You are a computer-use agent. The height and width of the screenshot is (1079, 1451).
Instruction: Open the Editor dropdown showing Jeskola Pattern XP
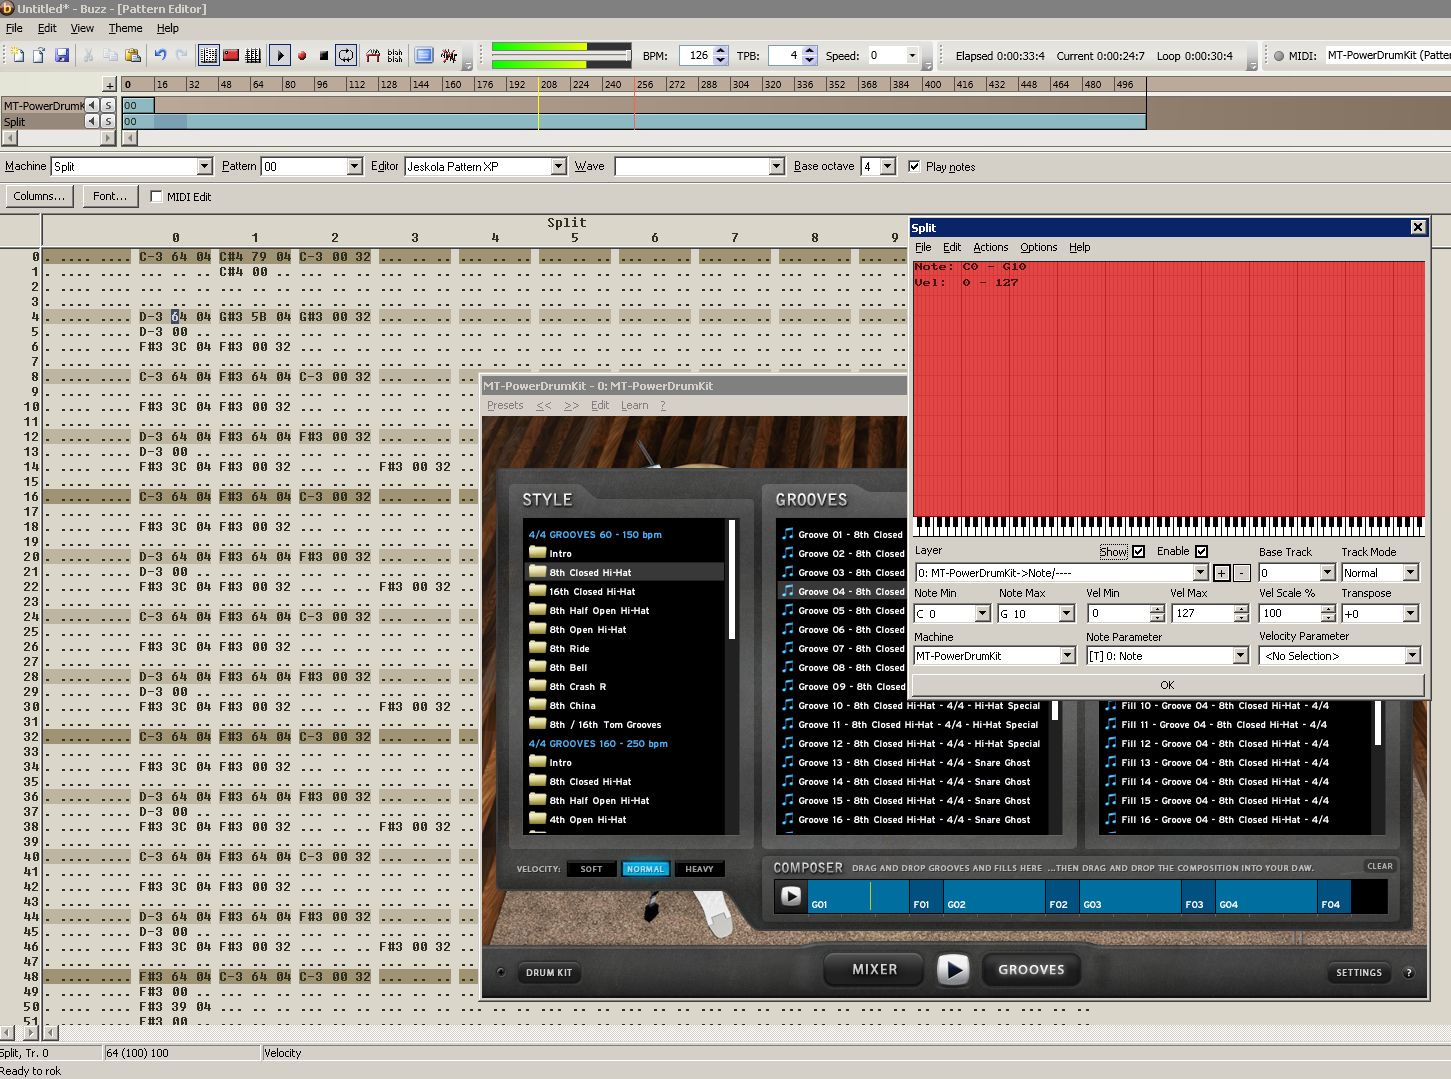558,167
